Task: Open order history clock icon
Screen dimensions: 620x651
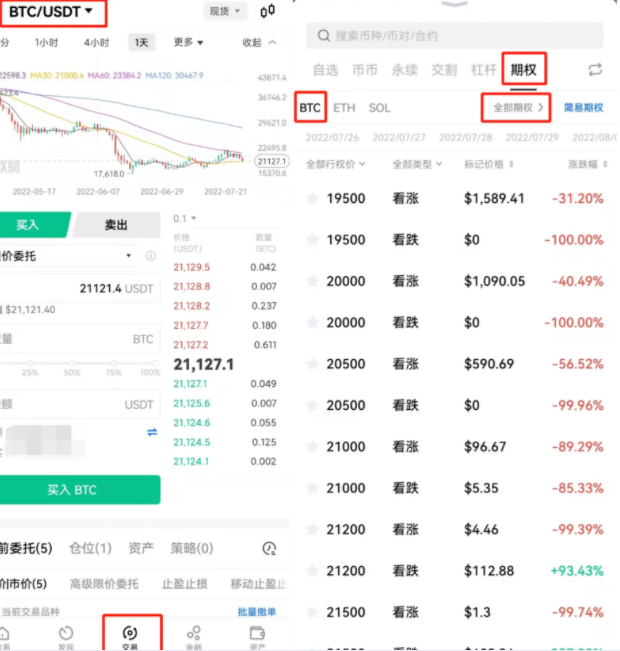Action: (x=269, y=548)
